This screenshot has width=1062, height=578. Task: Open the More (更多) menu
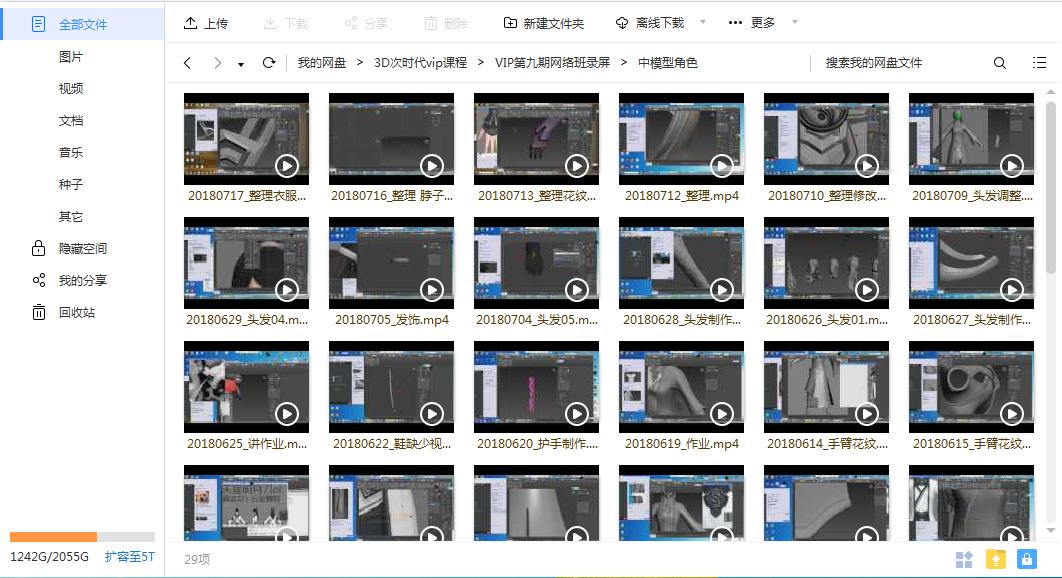pyautogui.click(x=751, y=23)
